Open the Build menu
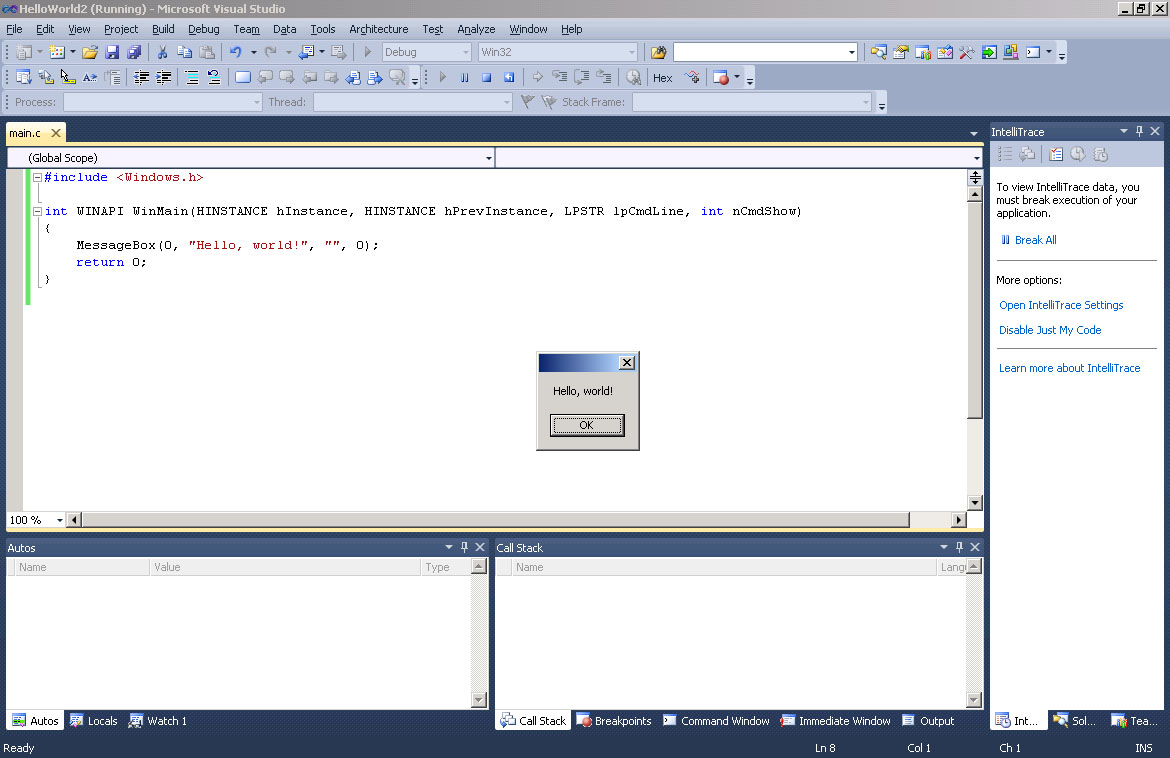This screenshot has width=1170, height=758. [x=163, y=29]
